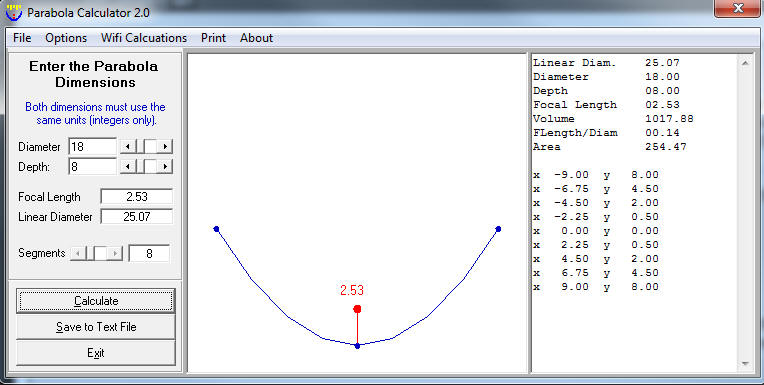Click the Volume 1017.88 result line

click(613, 119)
